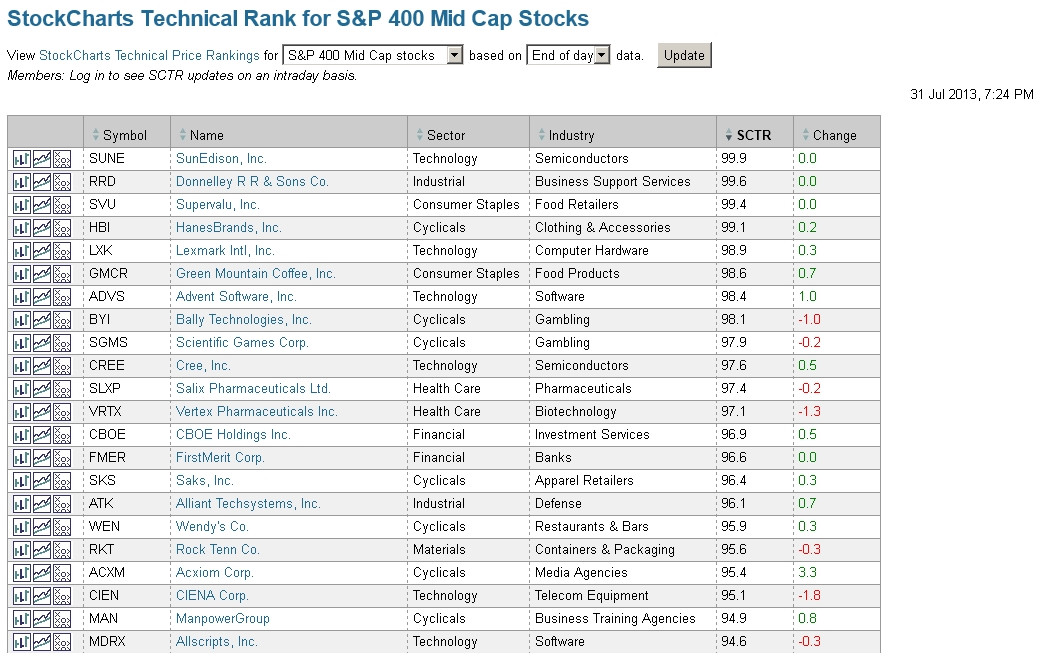The height and width of the screenshot is (653, 1040).
Task: Open the point-and-figure icon for GMCR
Action: (62, 274)
